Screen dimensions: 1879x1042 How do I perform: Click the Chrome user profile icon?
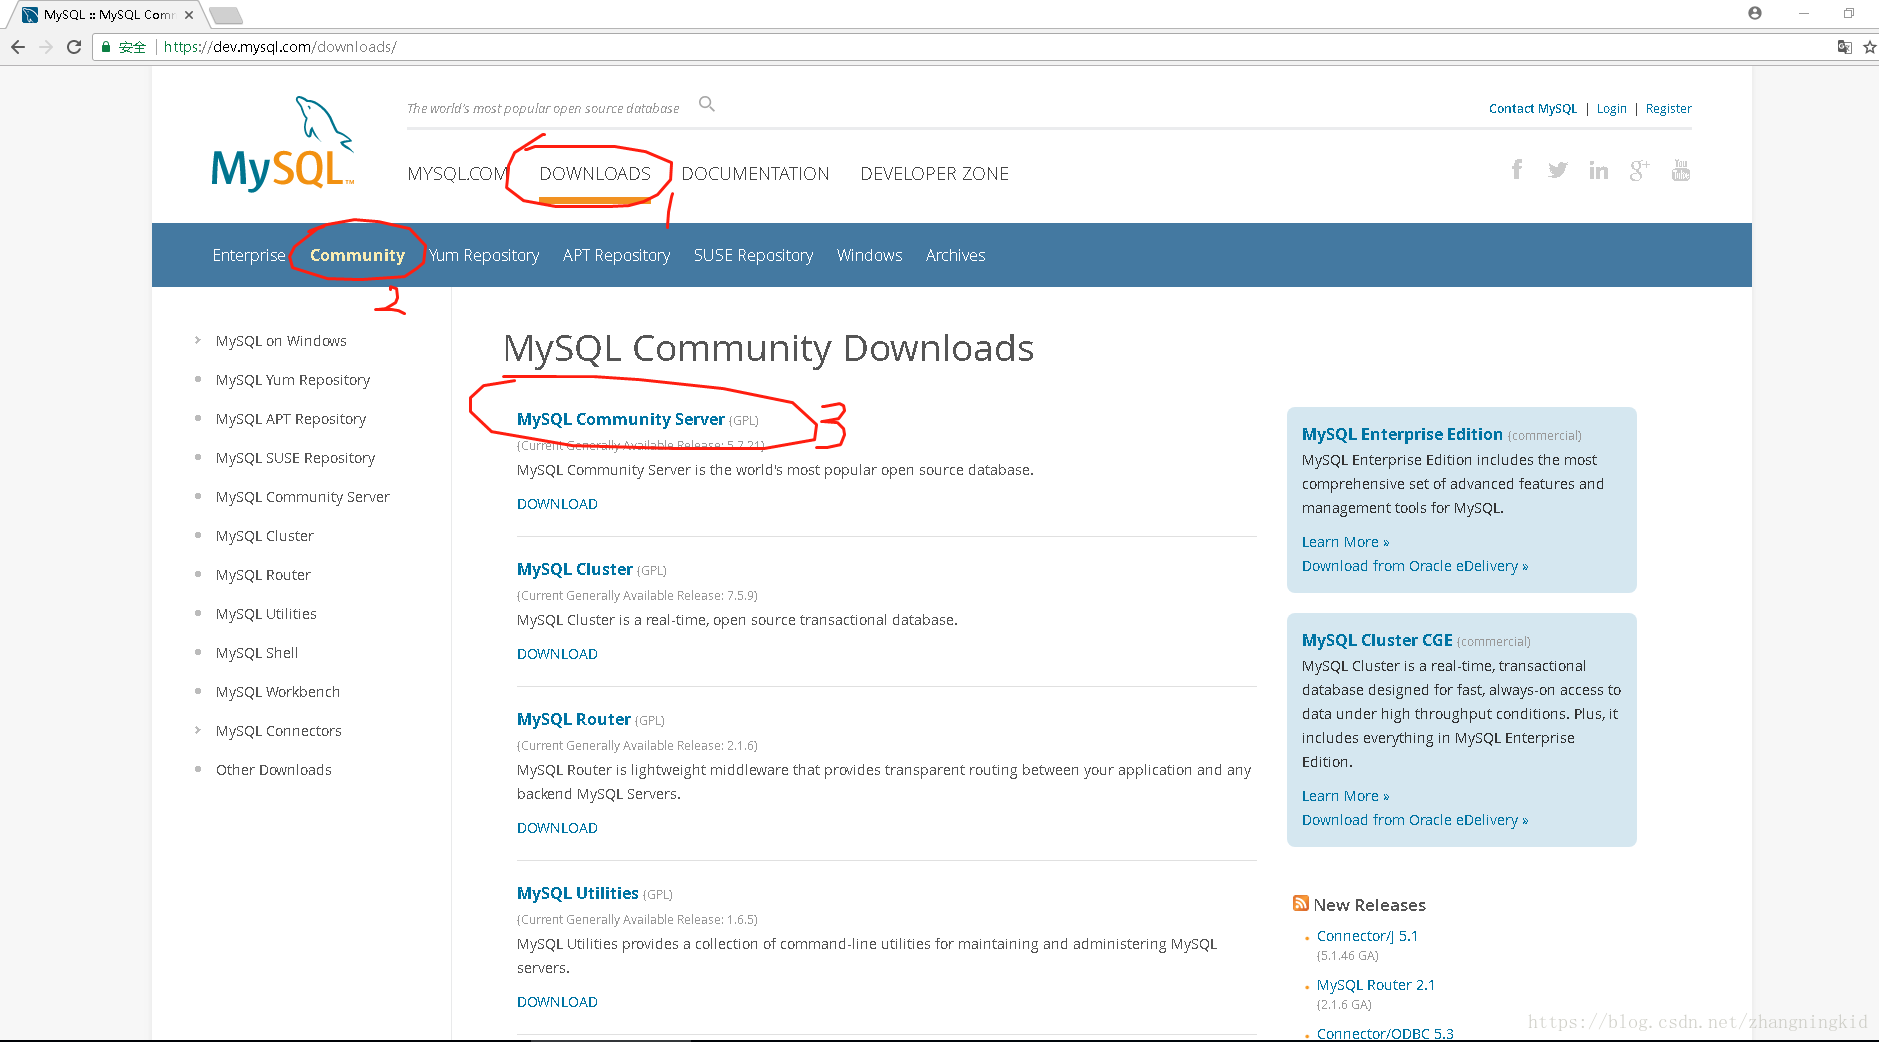[x=1755, y=13]
